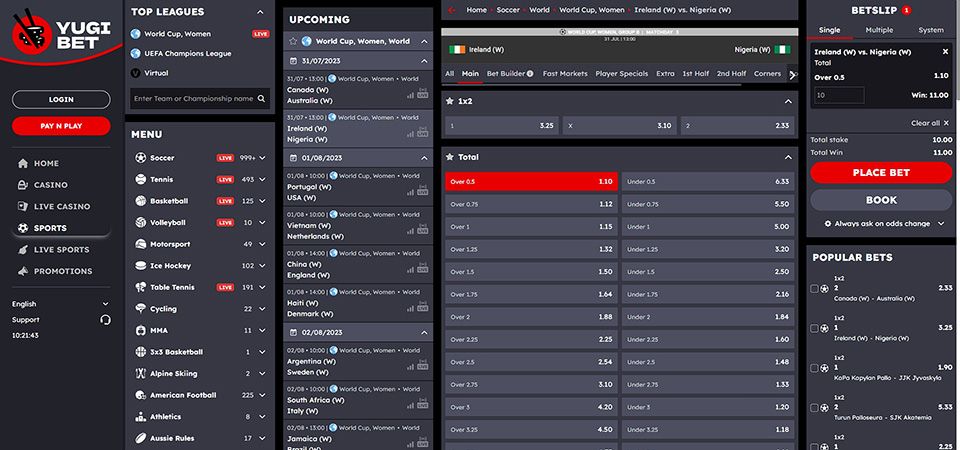Collapse the World Cup, Women, World section
The width and height of the screenshot is (960, 450).
coord(424,41)
